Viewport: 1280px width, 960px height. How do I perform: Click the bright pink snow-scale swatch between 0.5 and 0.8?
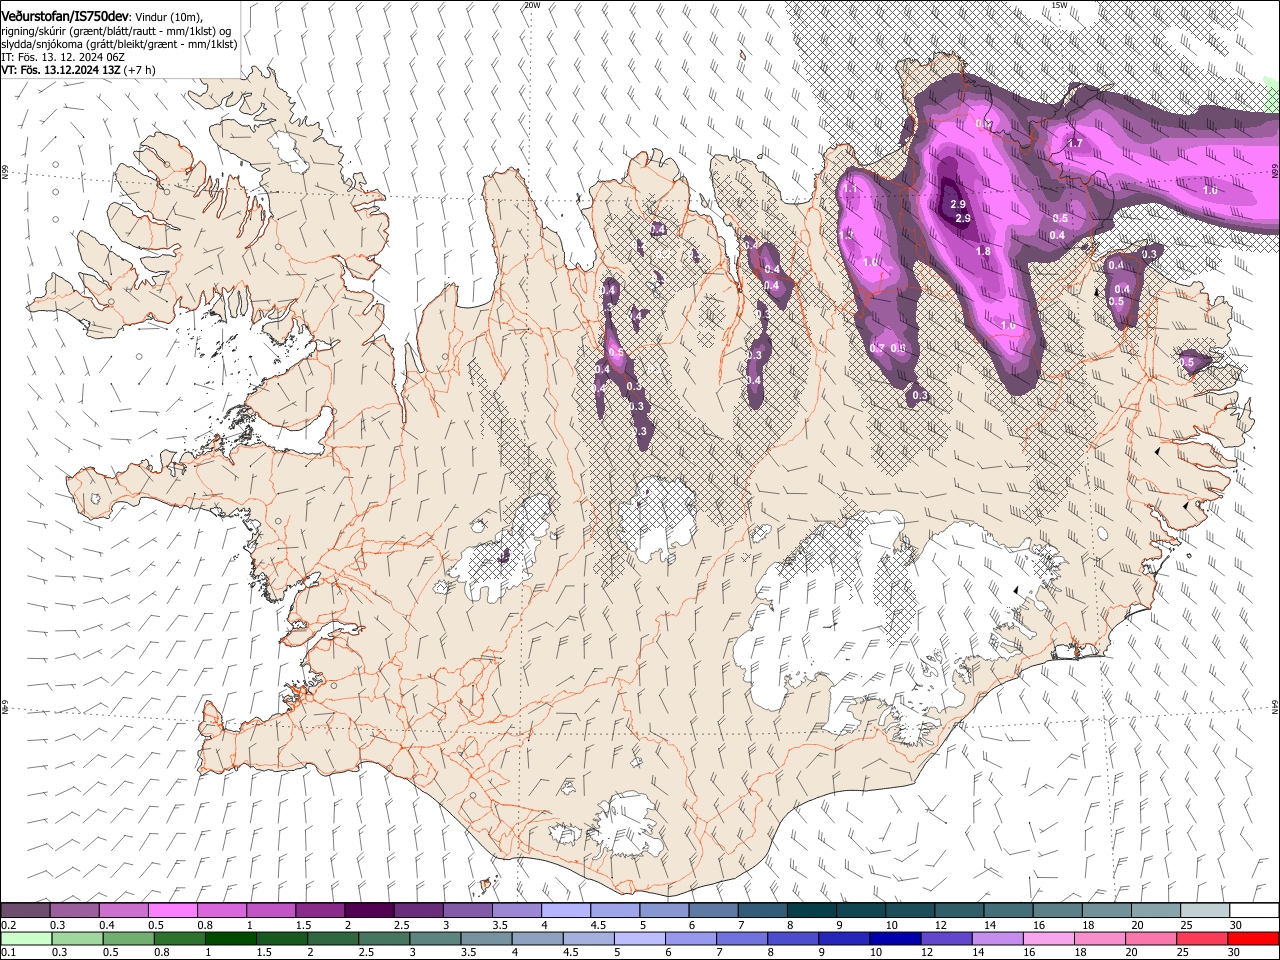pos(172,911)
